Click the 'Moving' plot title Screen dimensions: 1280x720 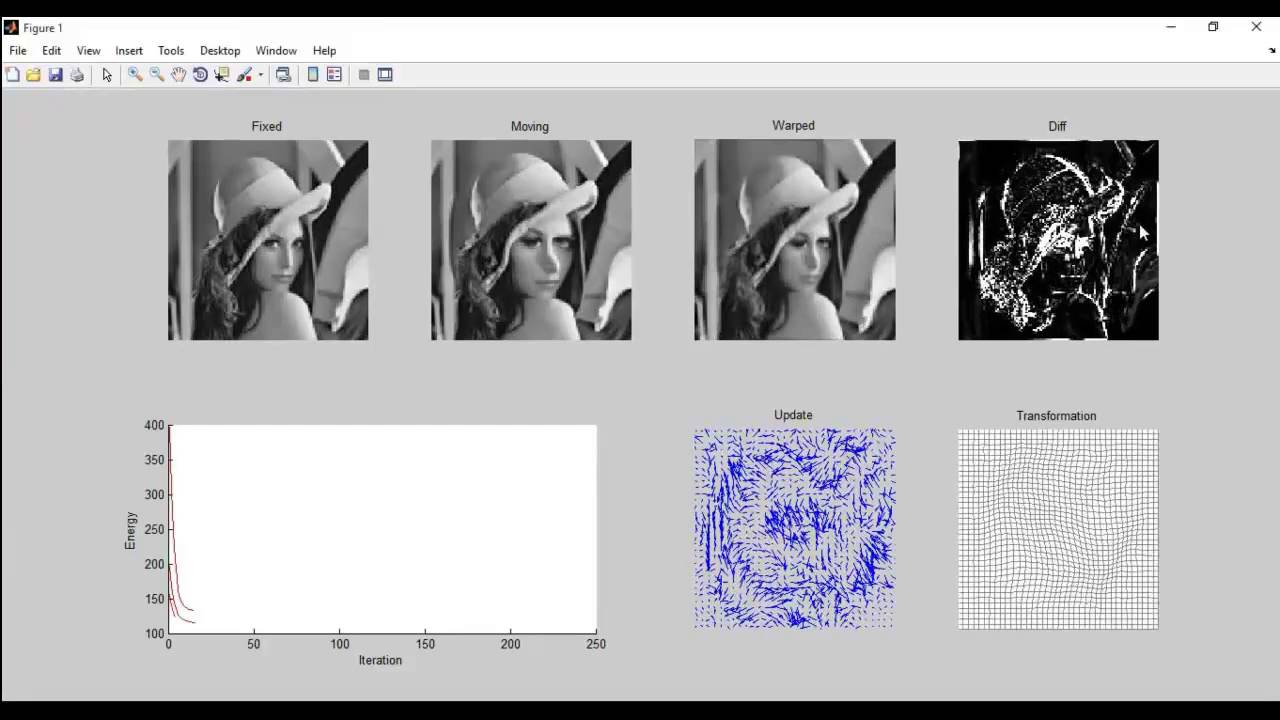(x=530, y=127)
